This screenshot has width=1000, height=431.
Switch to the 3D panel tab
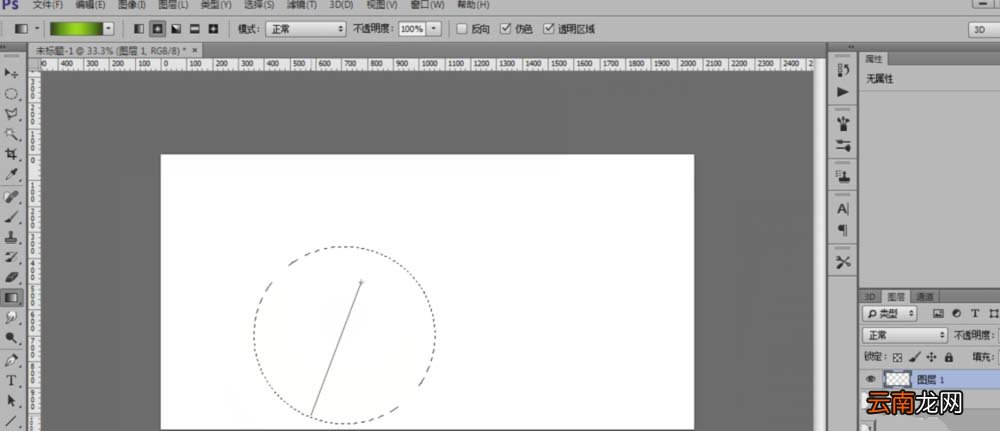coord(869,296)
